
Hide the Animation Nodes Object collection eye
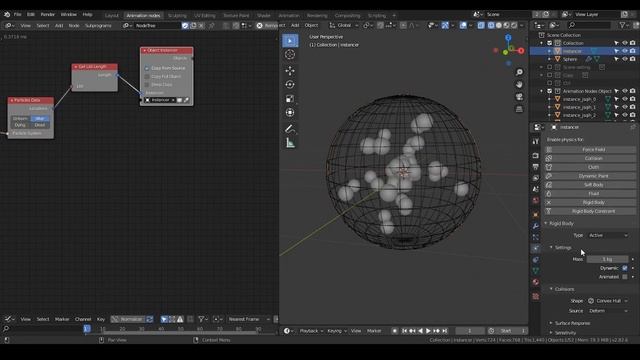click(624, 91)
